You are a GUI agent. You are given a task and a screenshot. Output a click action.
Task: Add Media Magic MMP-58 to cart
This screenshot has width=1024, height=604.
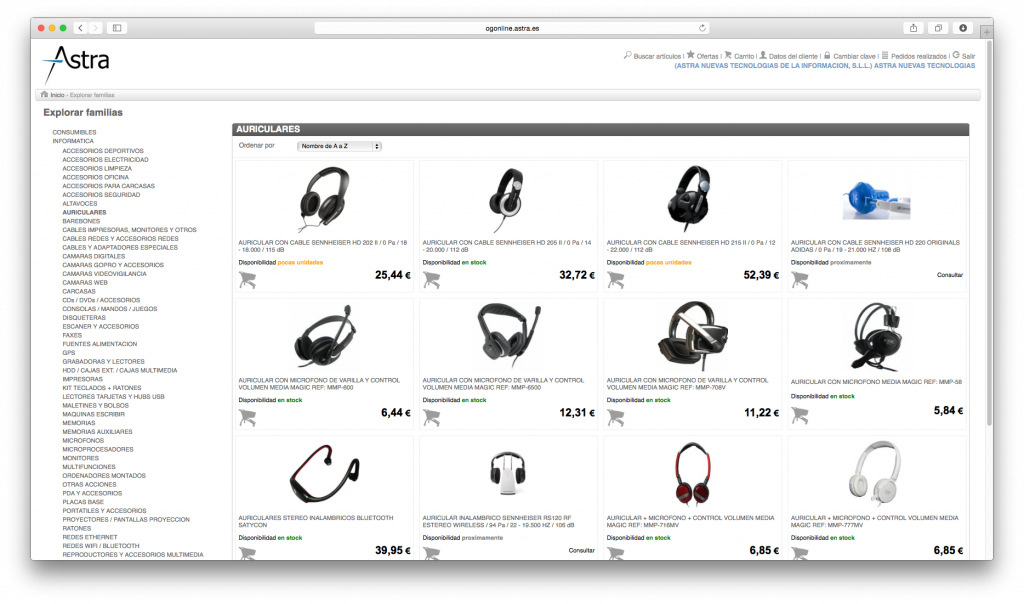[799, 415]
